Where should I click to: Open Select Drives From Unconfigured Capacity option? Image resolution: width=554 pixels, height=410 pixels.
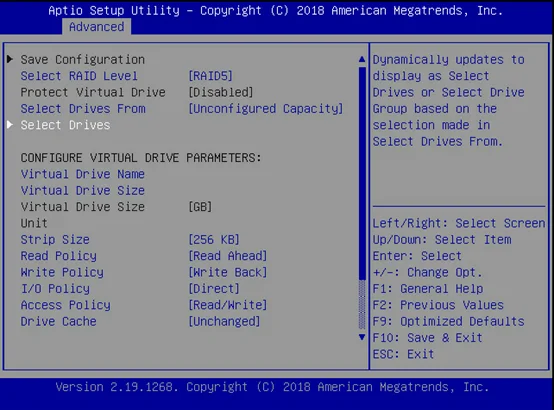[266, 109]
